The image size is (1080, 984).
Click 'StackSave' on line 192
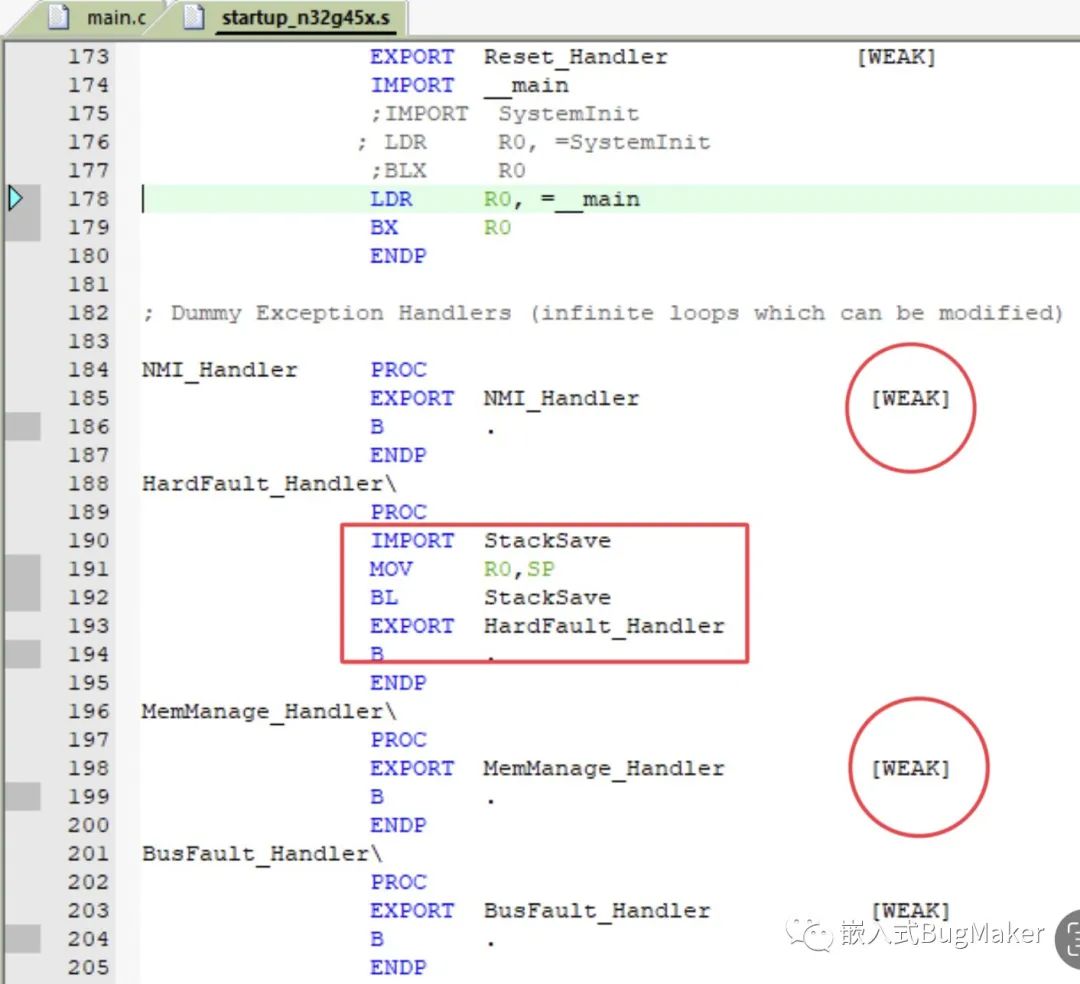tap(547, 598)
